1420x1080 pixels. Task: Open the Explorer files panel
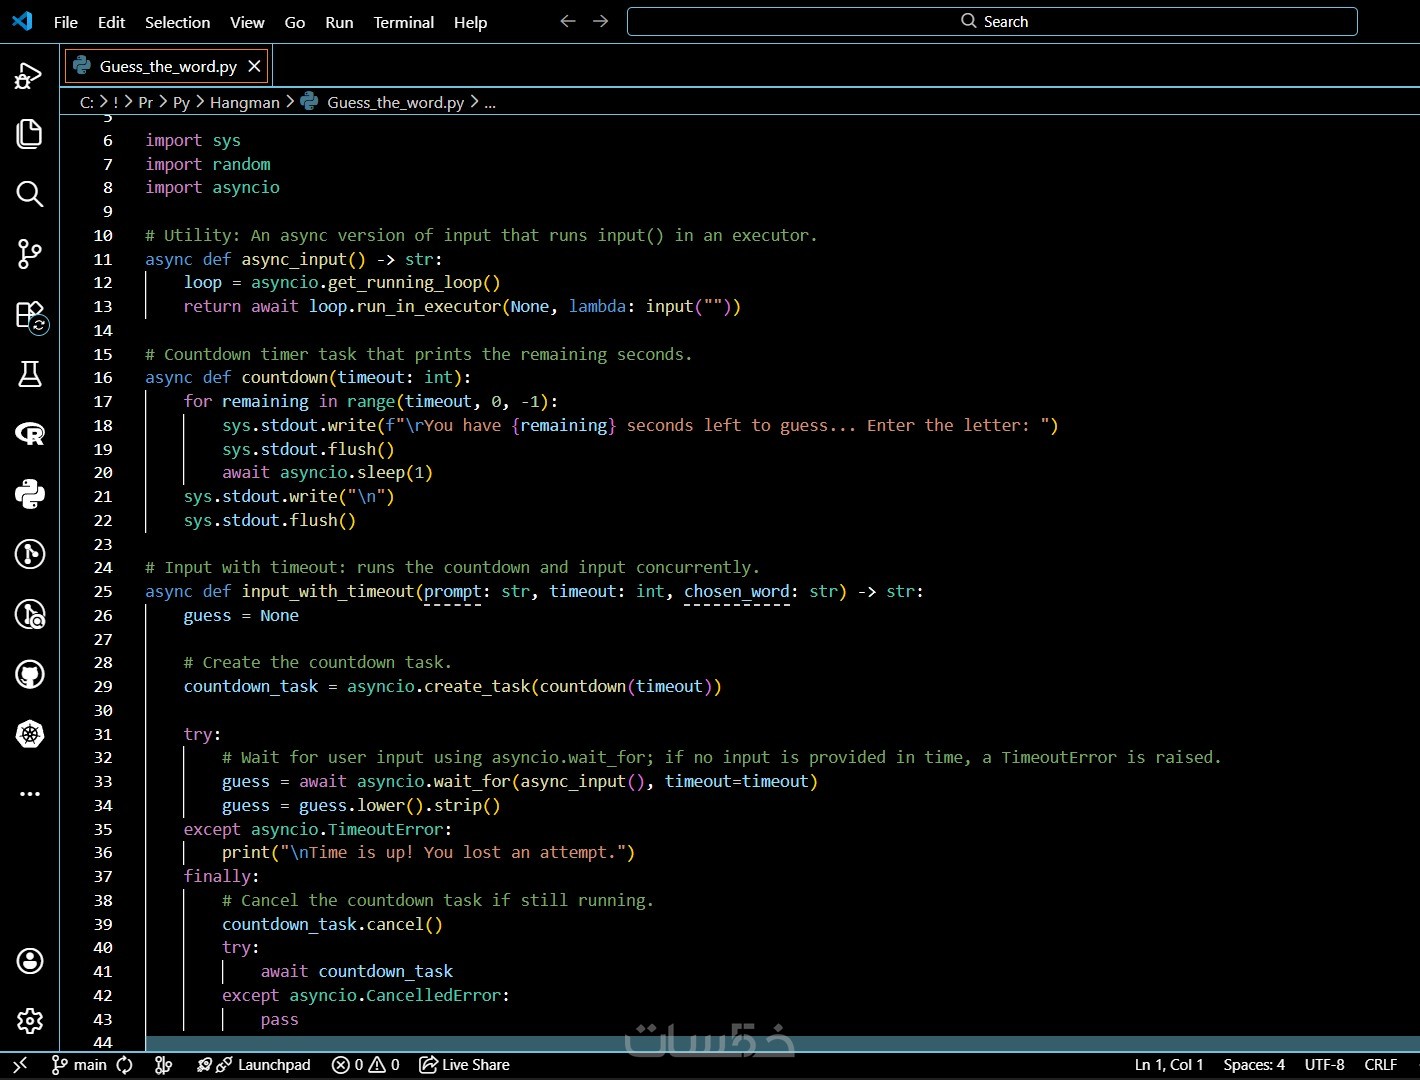coord(29,134)
